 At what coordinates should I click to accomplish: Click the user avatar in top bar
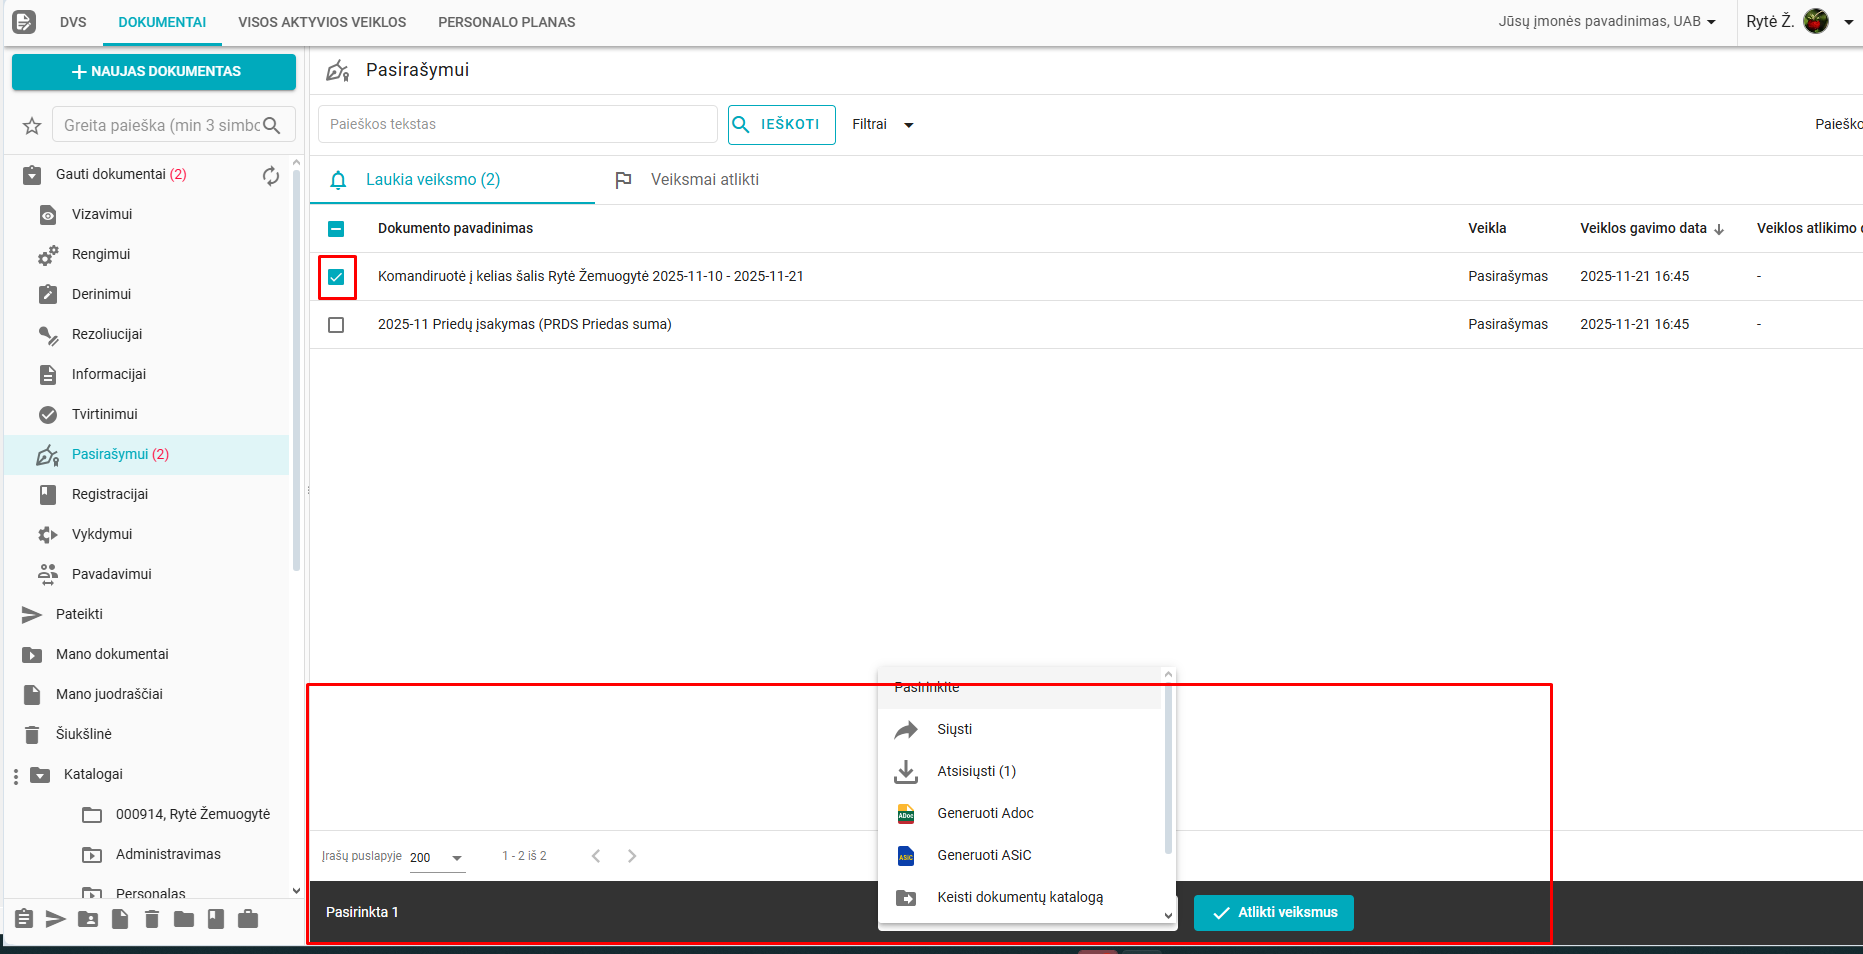coord(1816,21)
